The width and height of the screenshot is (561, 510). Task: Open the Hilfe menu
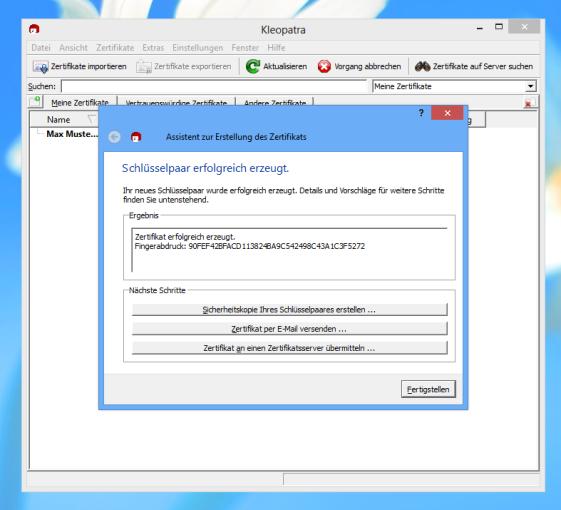276,48
